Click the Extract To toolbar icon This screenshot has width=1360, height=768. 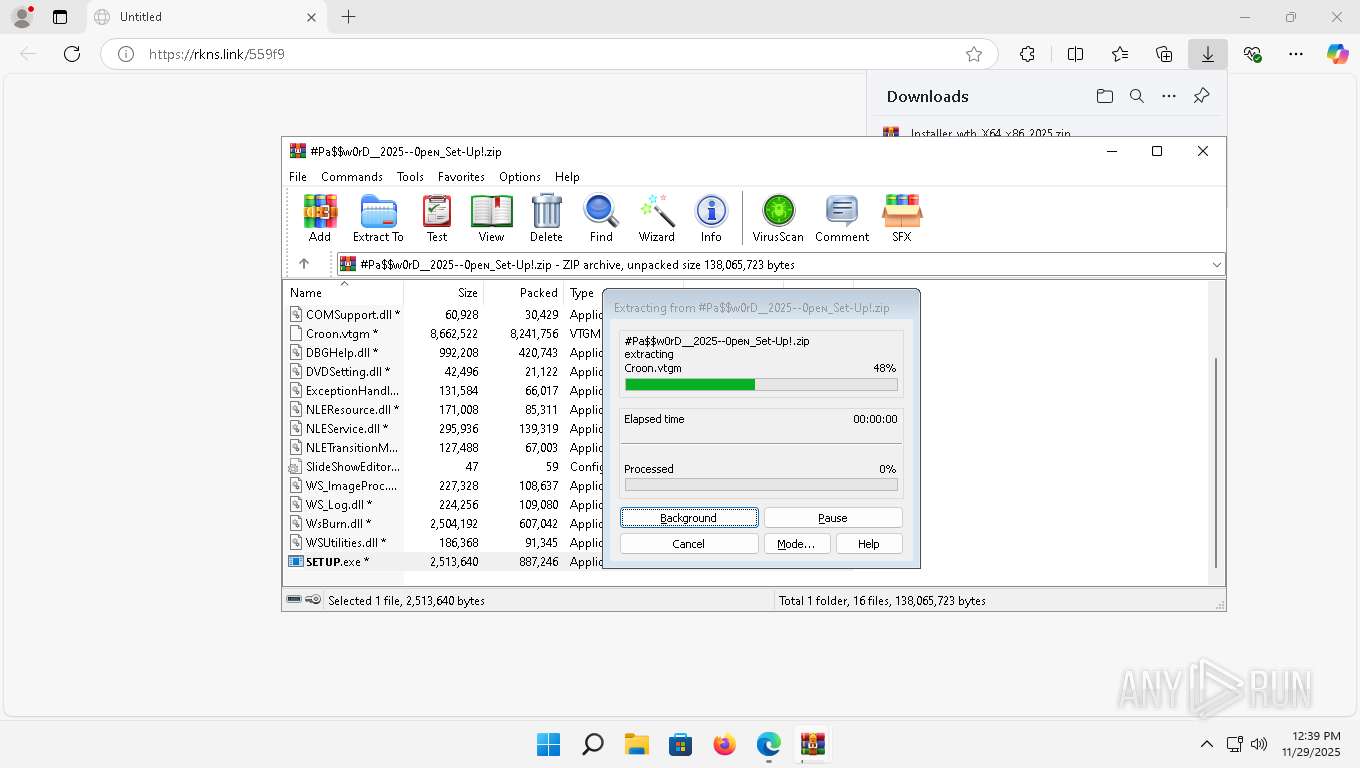pyautogui.click(x=378, y=218)
